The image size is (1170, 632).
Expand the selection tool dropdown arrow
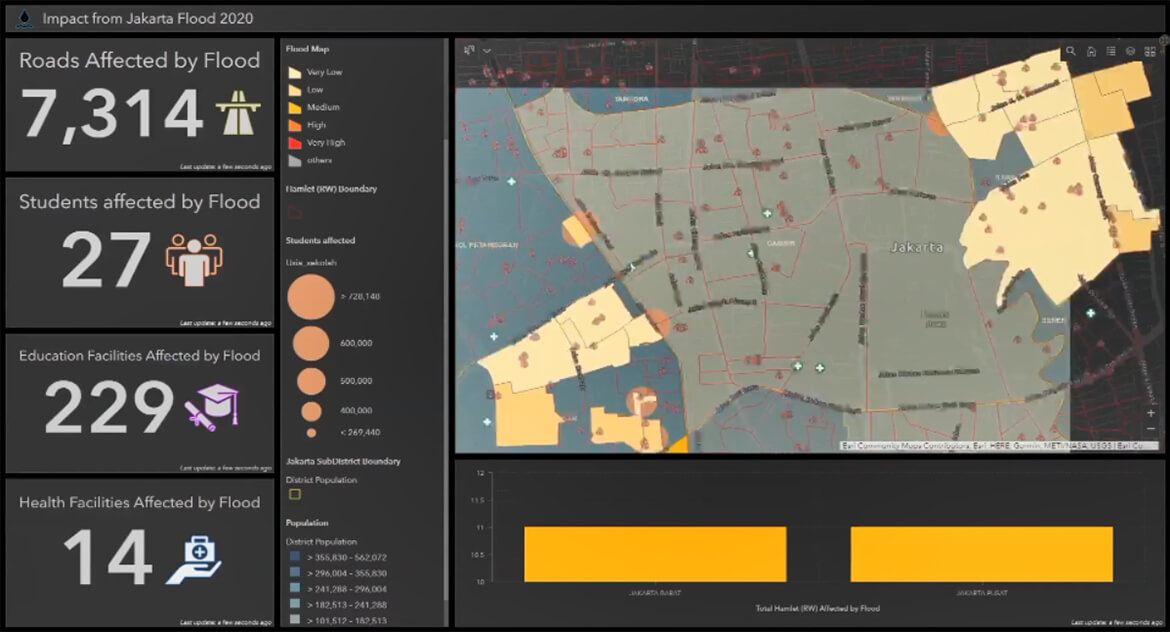point(487,51)
